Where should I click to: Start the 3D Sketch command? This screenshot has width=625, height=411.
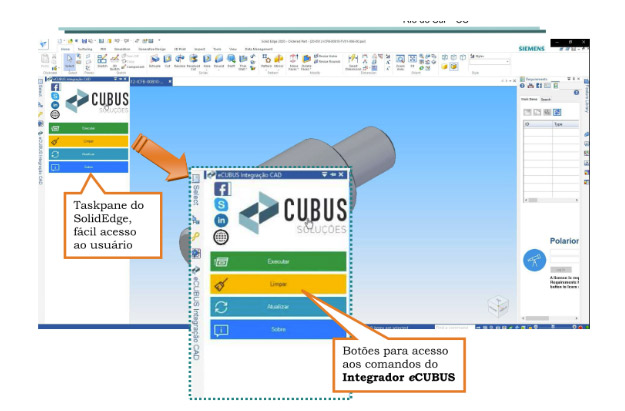click(115, 61)
